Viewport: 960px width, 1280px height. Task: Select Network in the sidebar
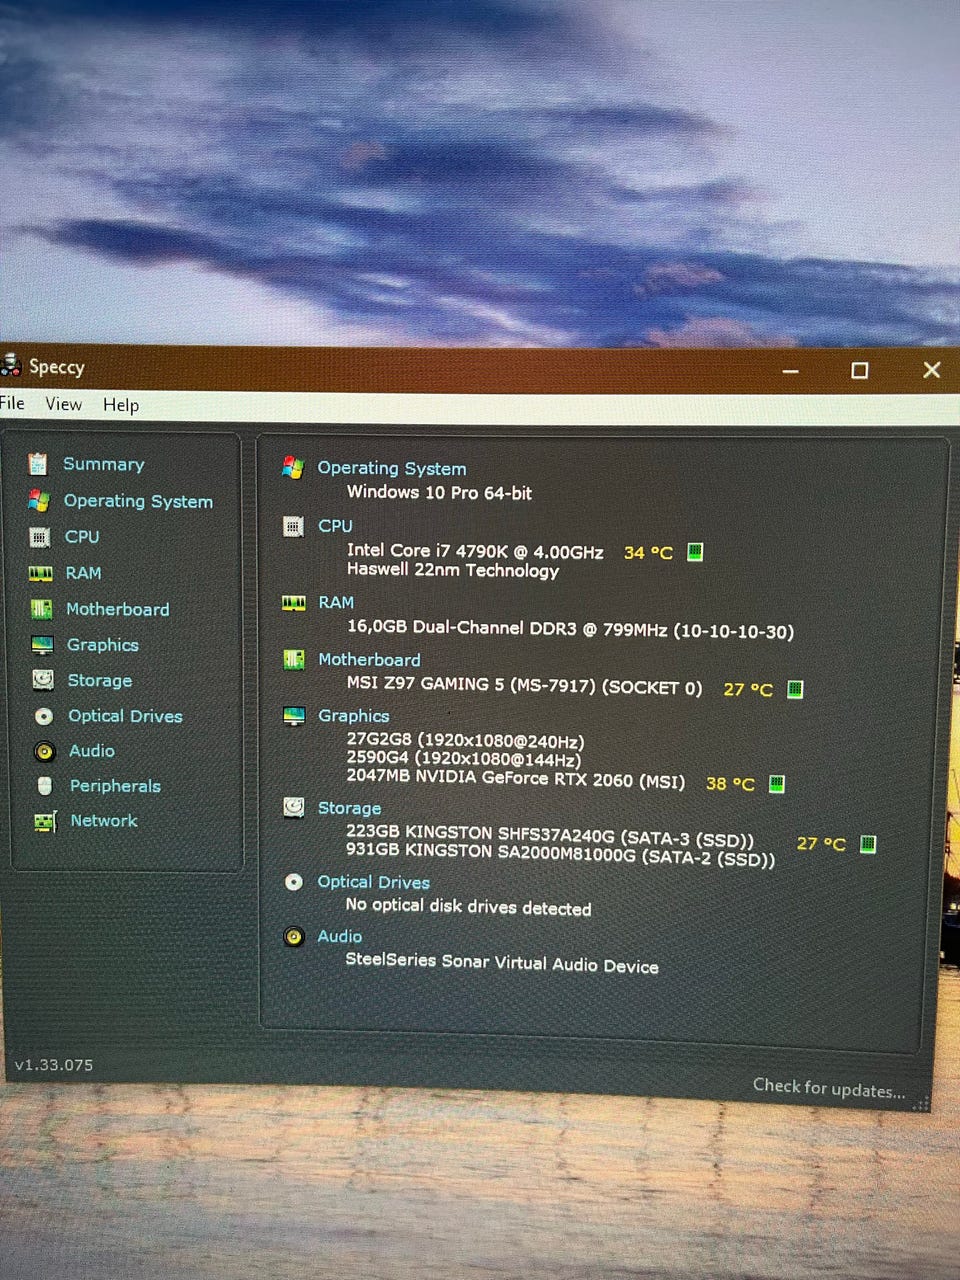tap(104, 821)
